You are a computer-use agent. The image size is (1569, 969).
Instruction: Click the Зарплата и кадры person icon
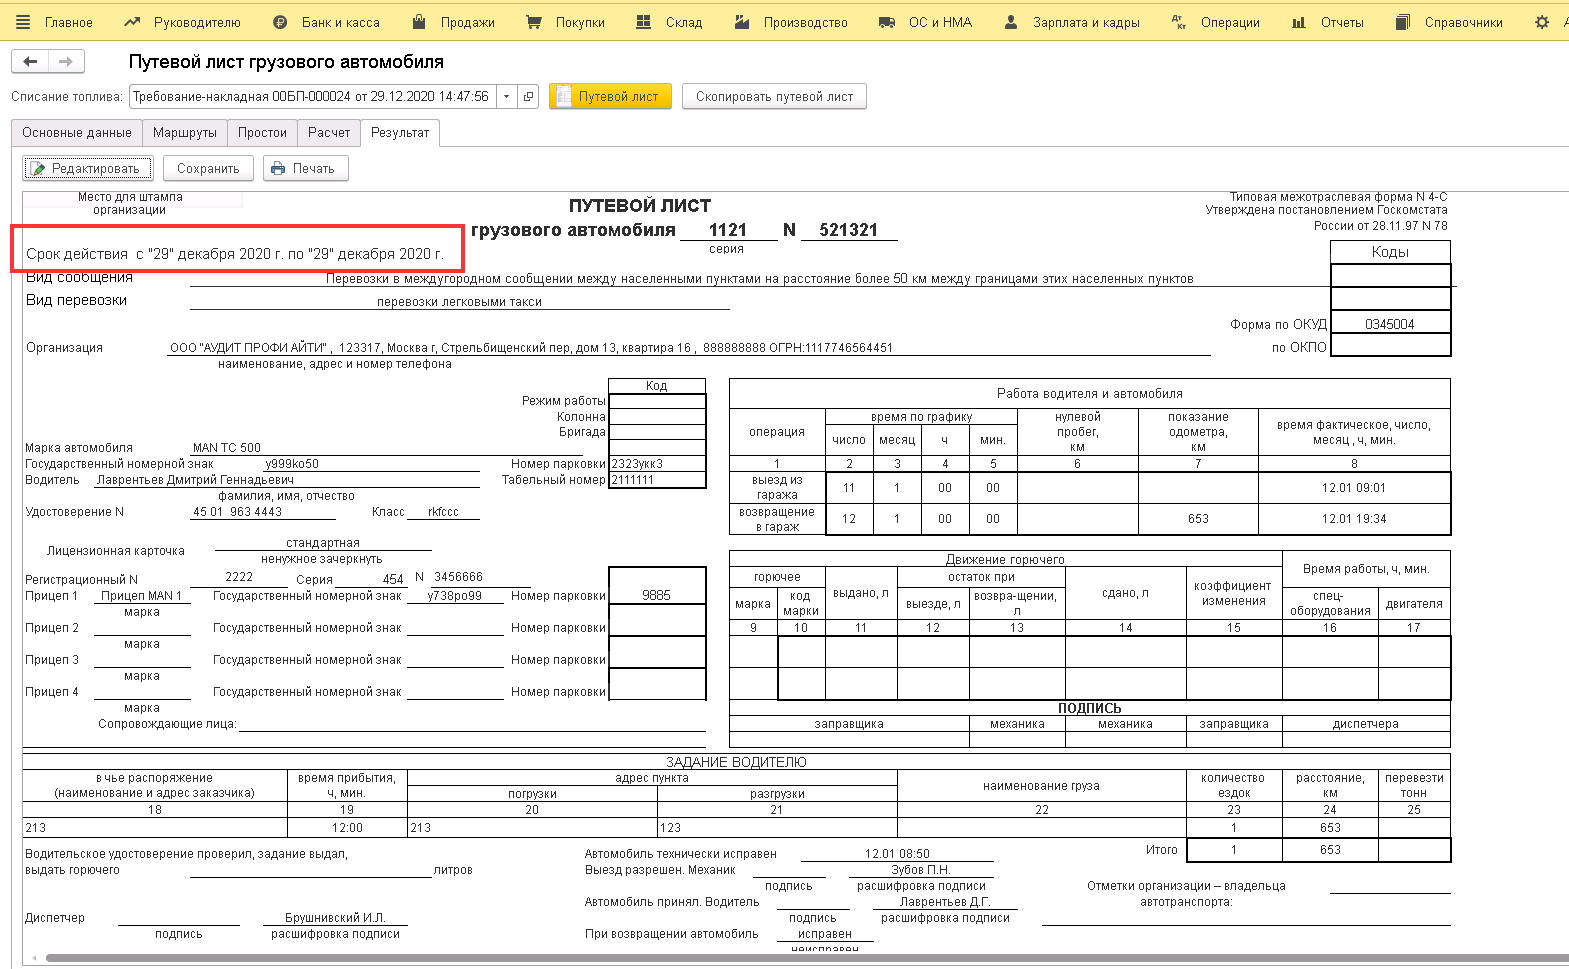coord(1011,22)
